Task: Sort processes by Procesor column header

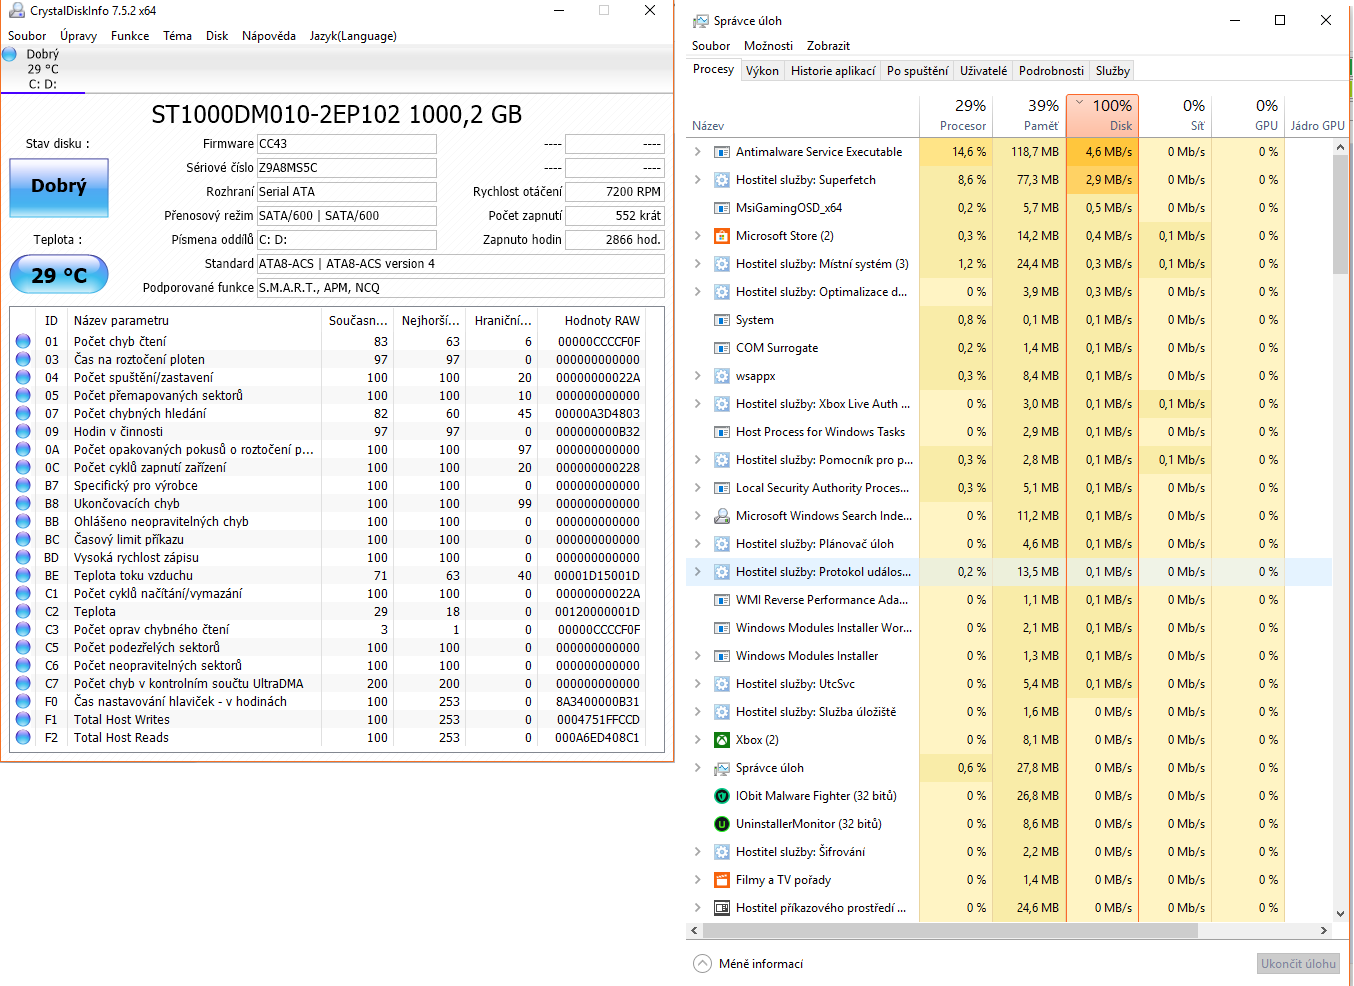Action: coord(956,115)
